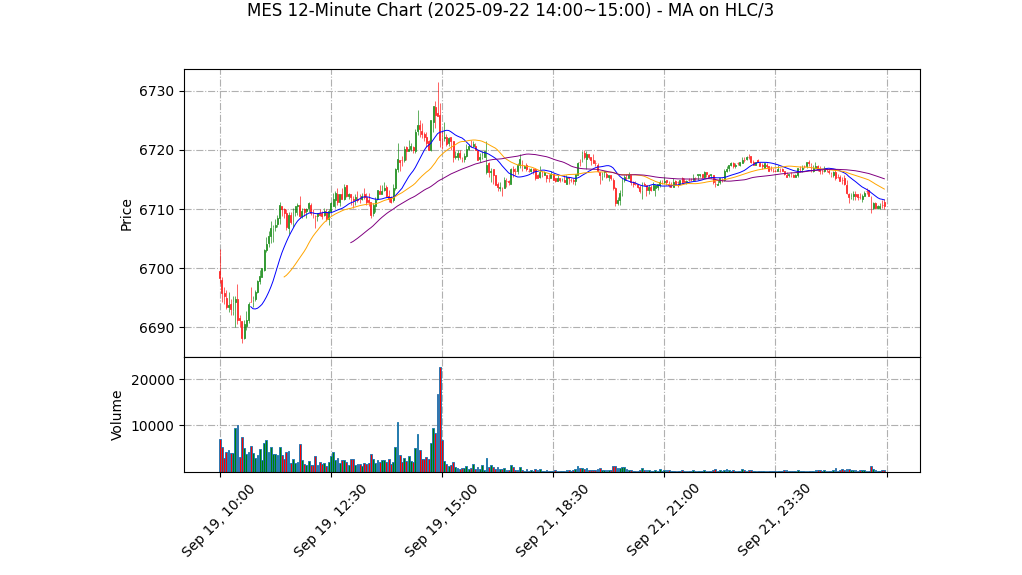The image size is (1022, 575).
Task: Click the 'Sep 19, 15:00' time label
Action: [441, 520]
